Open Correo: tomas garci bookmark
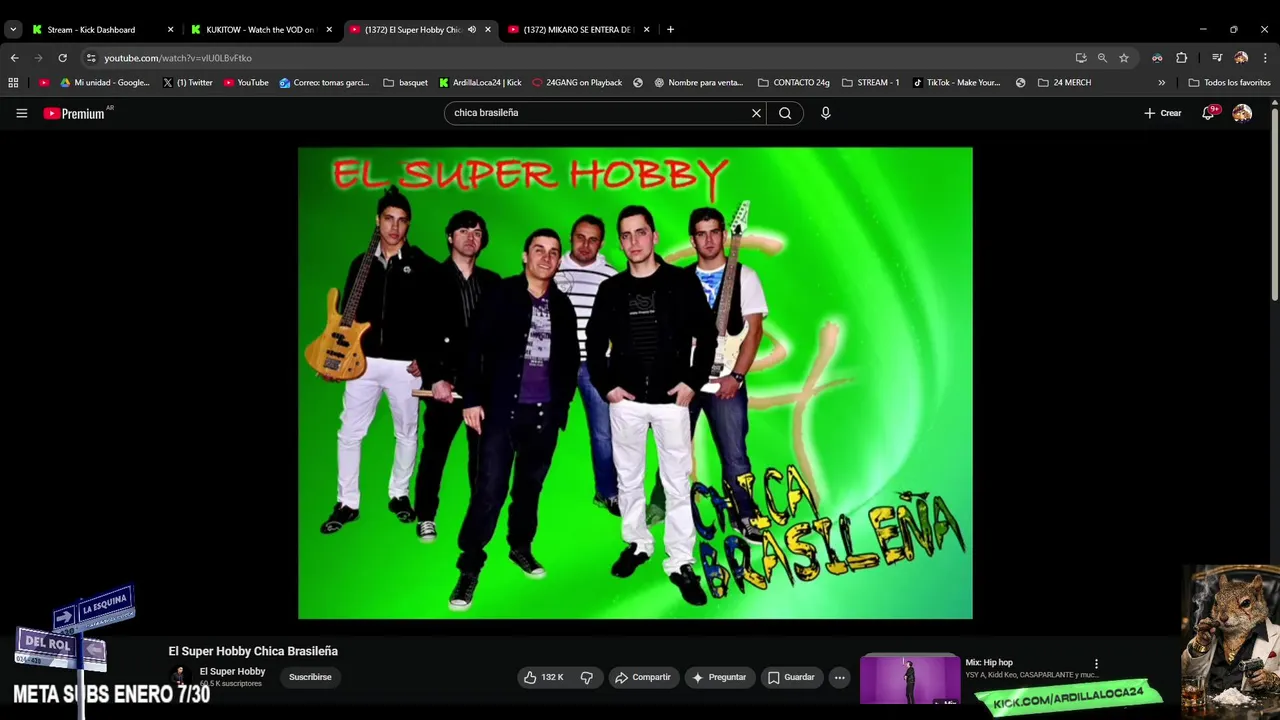 325,83
